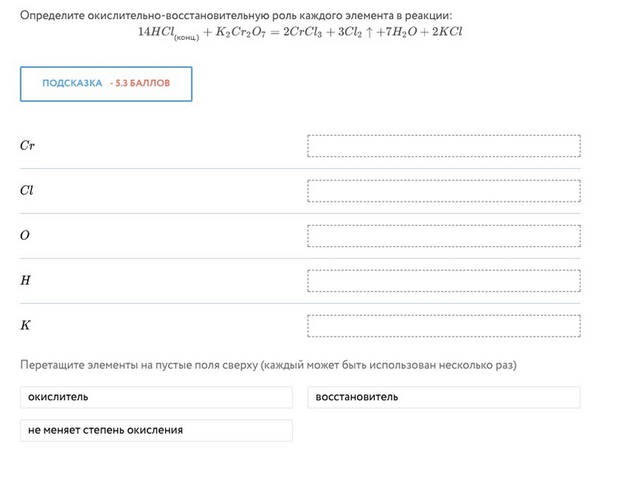Image resolution: width=638 pixels, height=480 pixels.
Task: Click the H element label
Action: click(25, 280)
